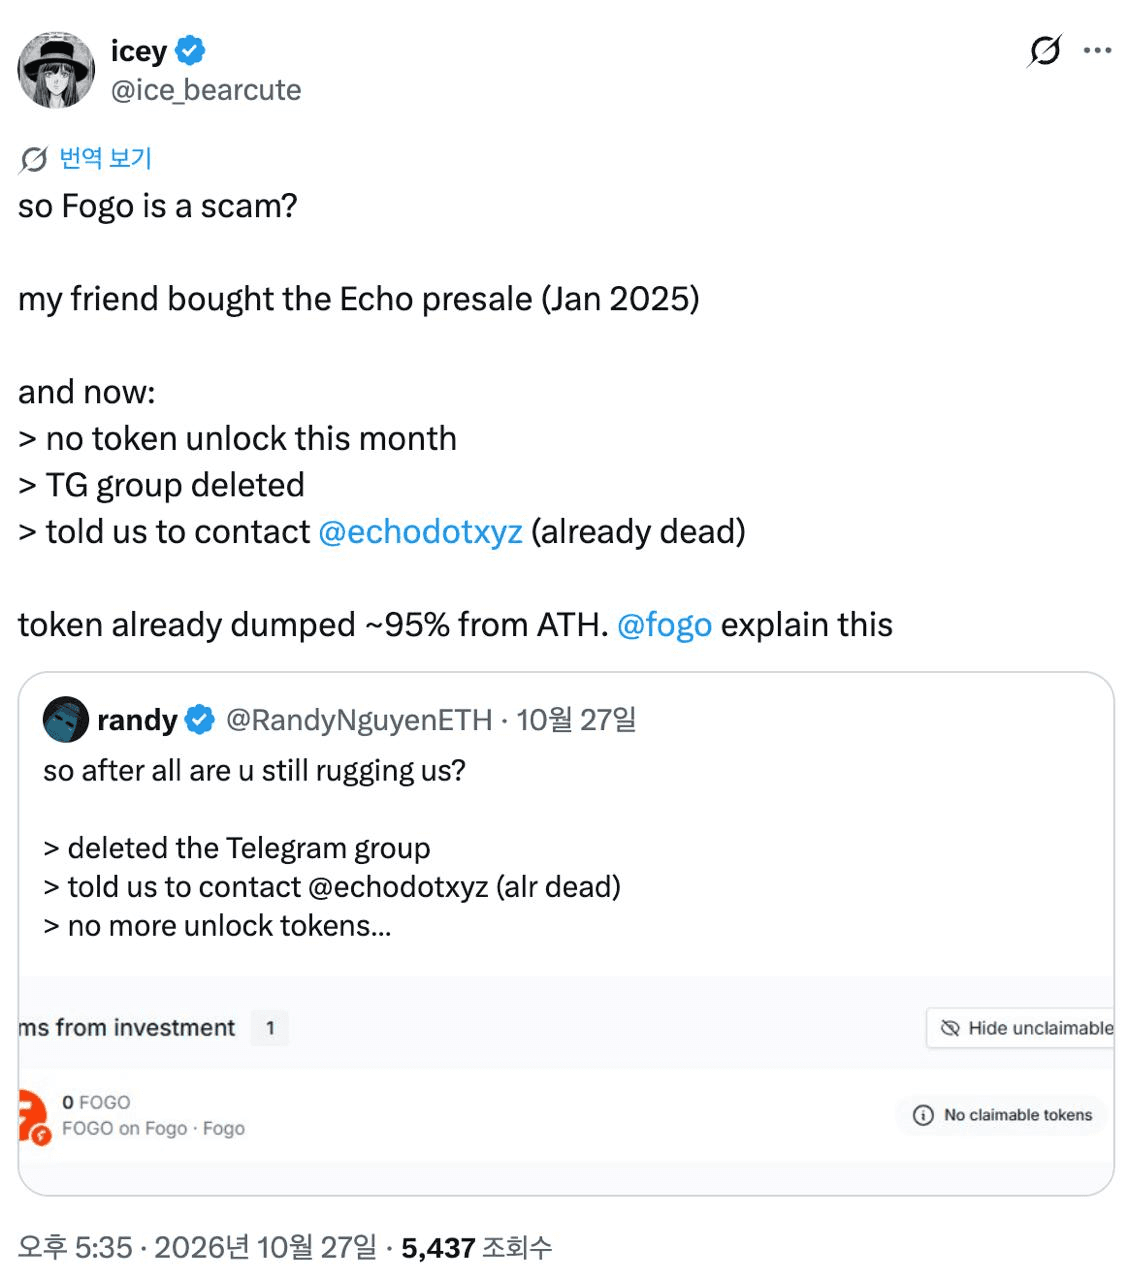Click the quoted tweet's 10월 27일 date

click(x=576, y=719)
